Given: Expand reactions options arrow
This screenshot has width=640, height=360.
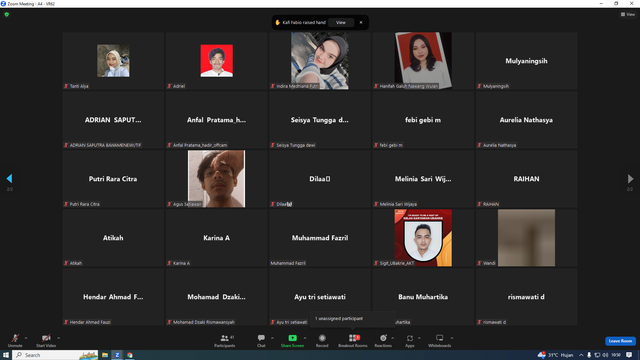Looking at the screenshot, I should (x=393, y=338).
